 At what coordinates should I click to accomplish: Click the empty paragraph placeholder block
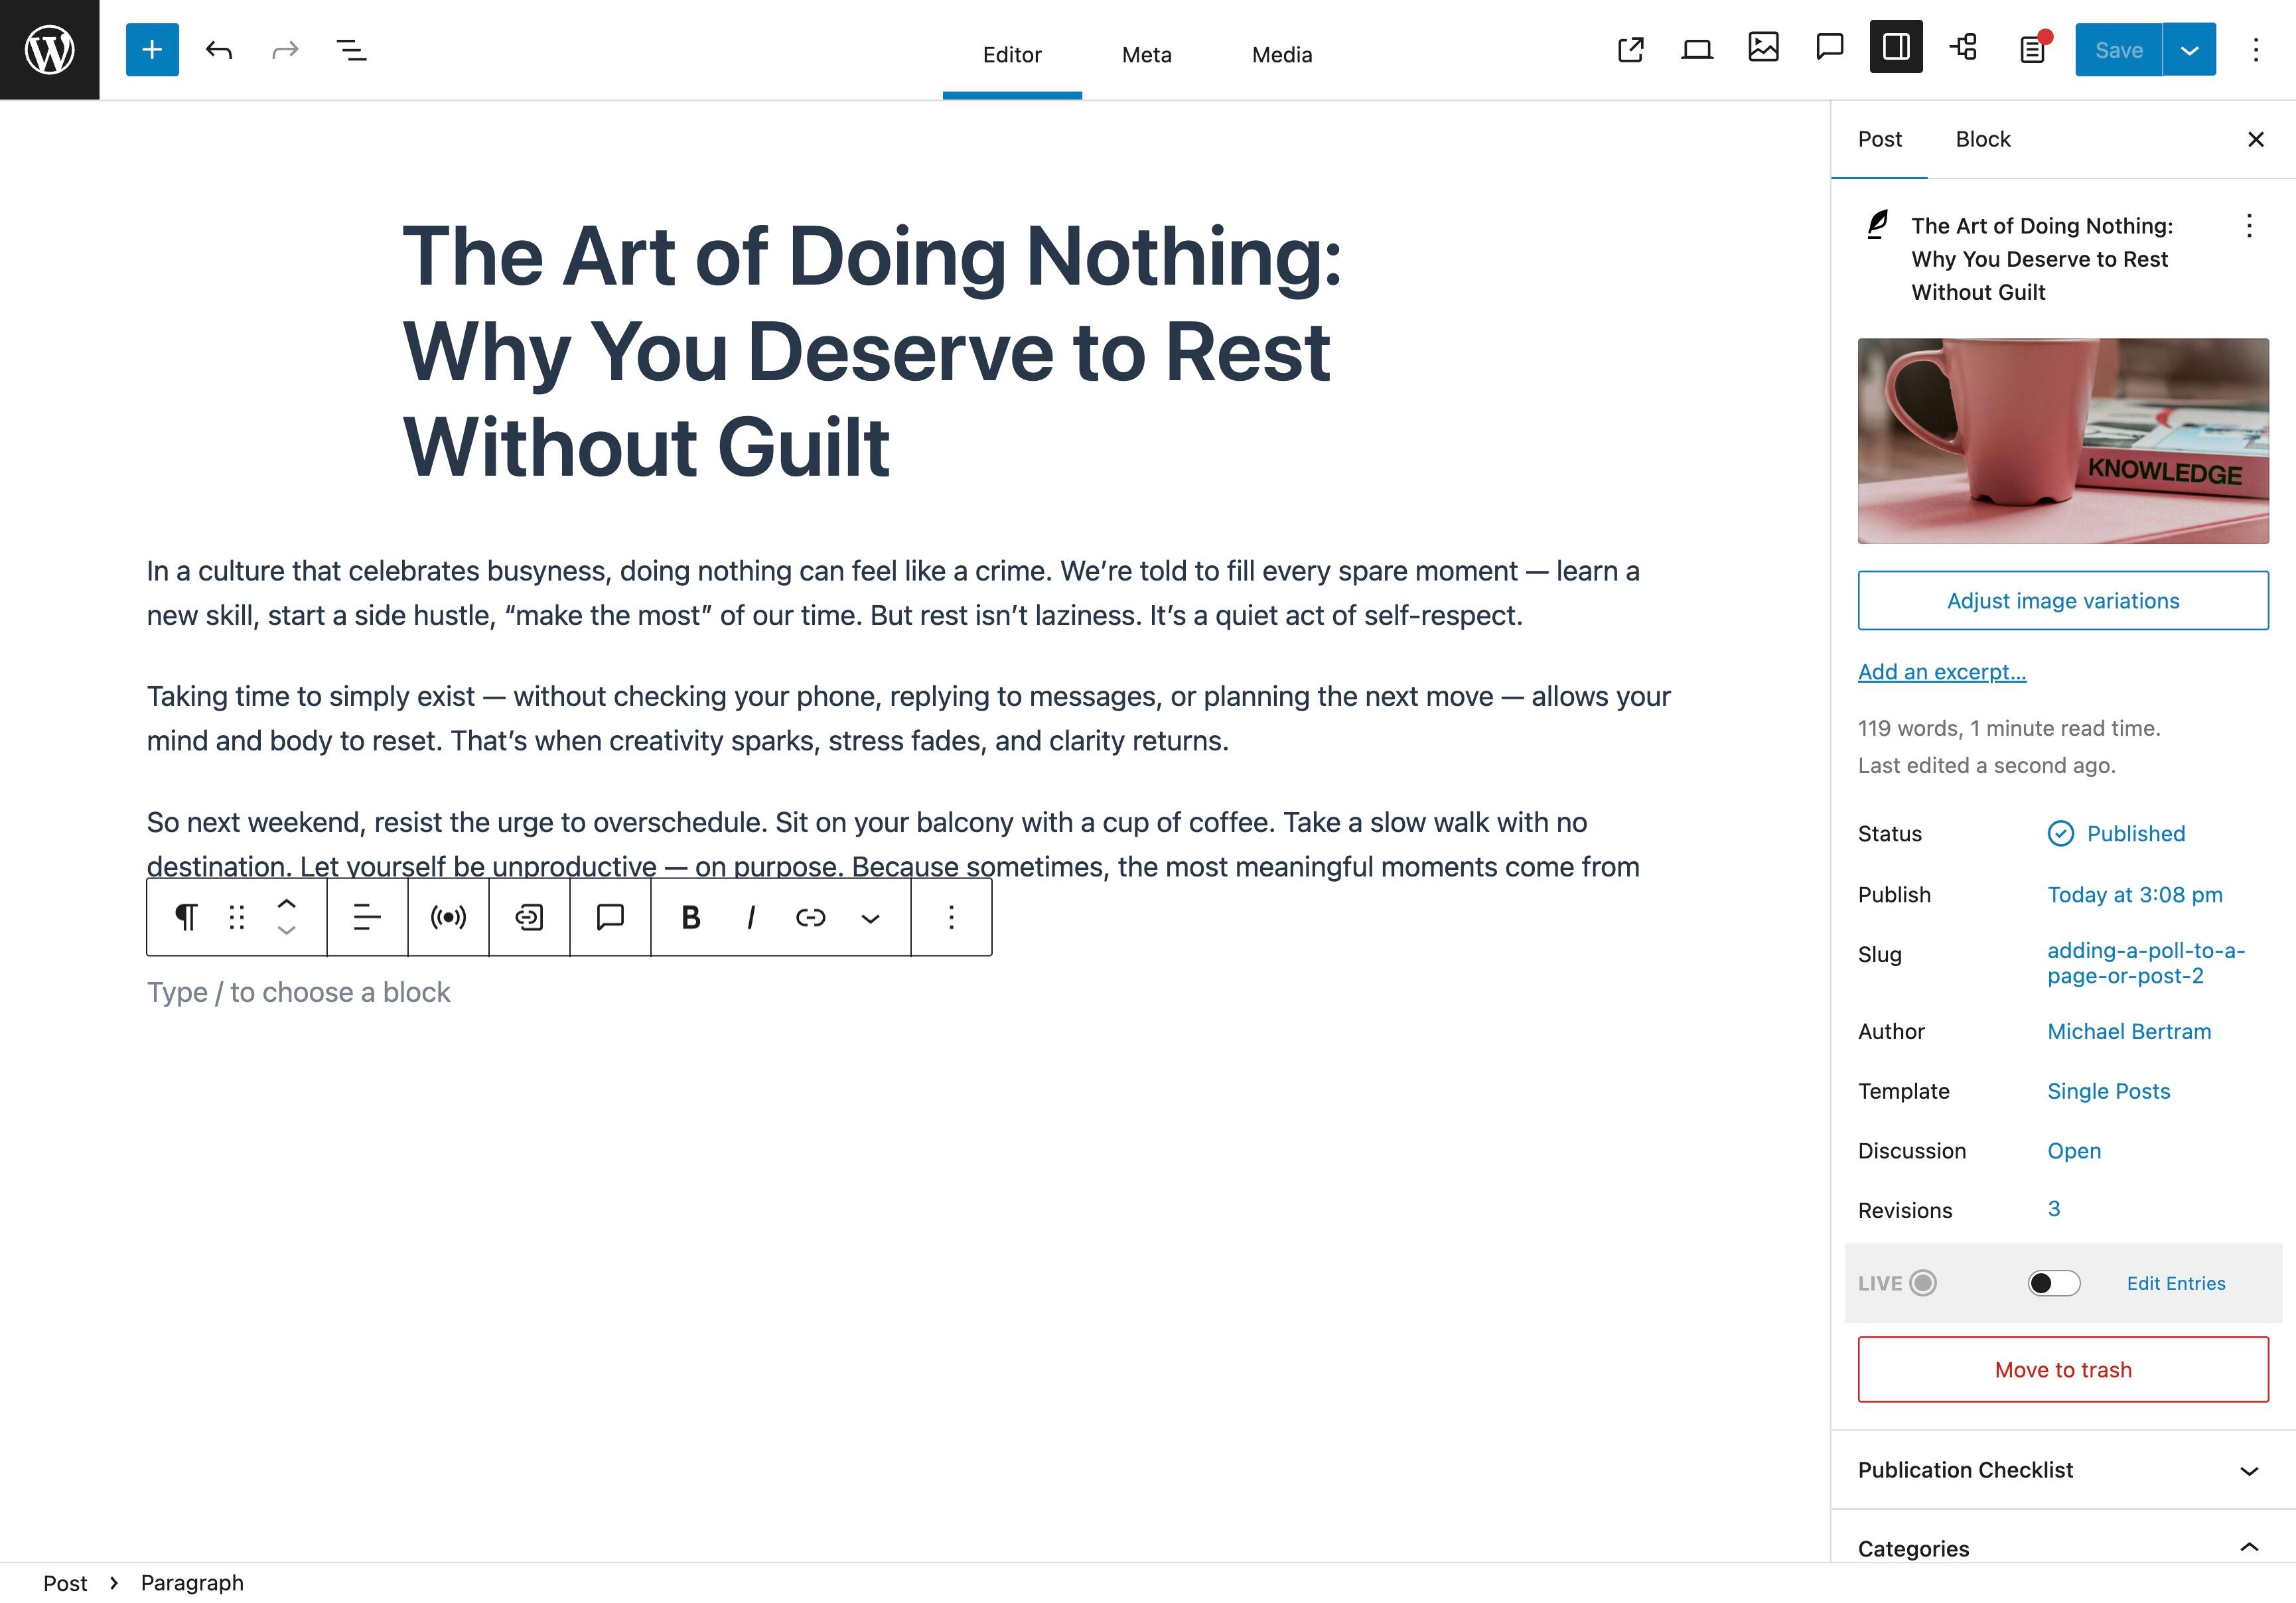(x=298, y=992)
